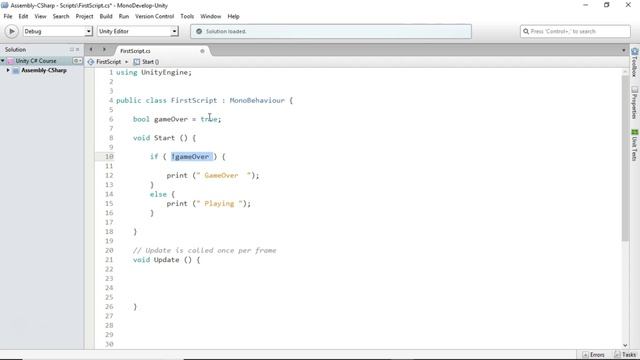Open the Build menu
640x360 pixels.
pyautogui.click(x=106, y=16)
